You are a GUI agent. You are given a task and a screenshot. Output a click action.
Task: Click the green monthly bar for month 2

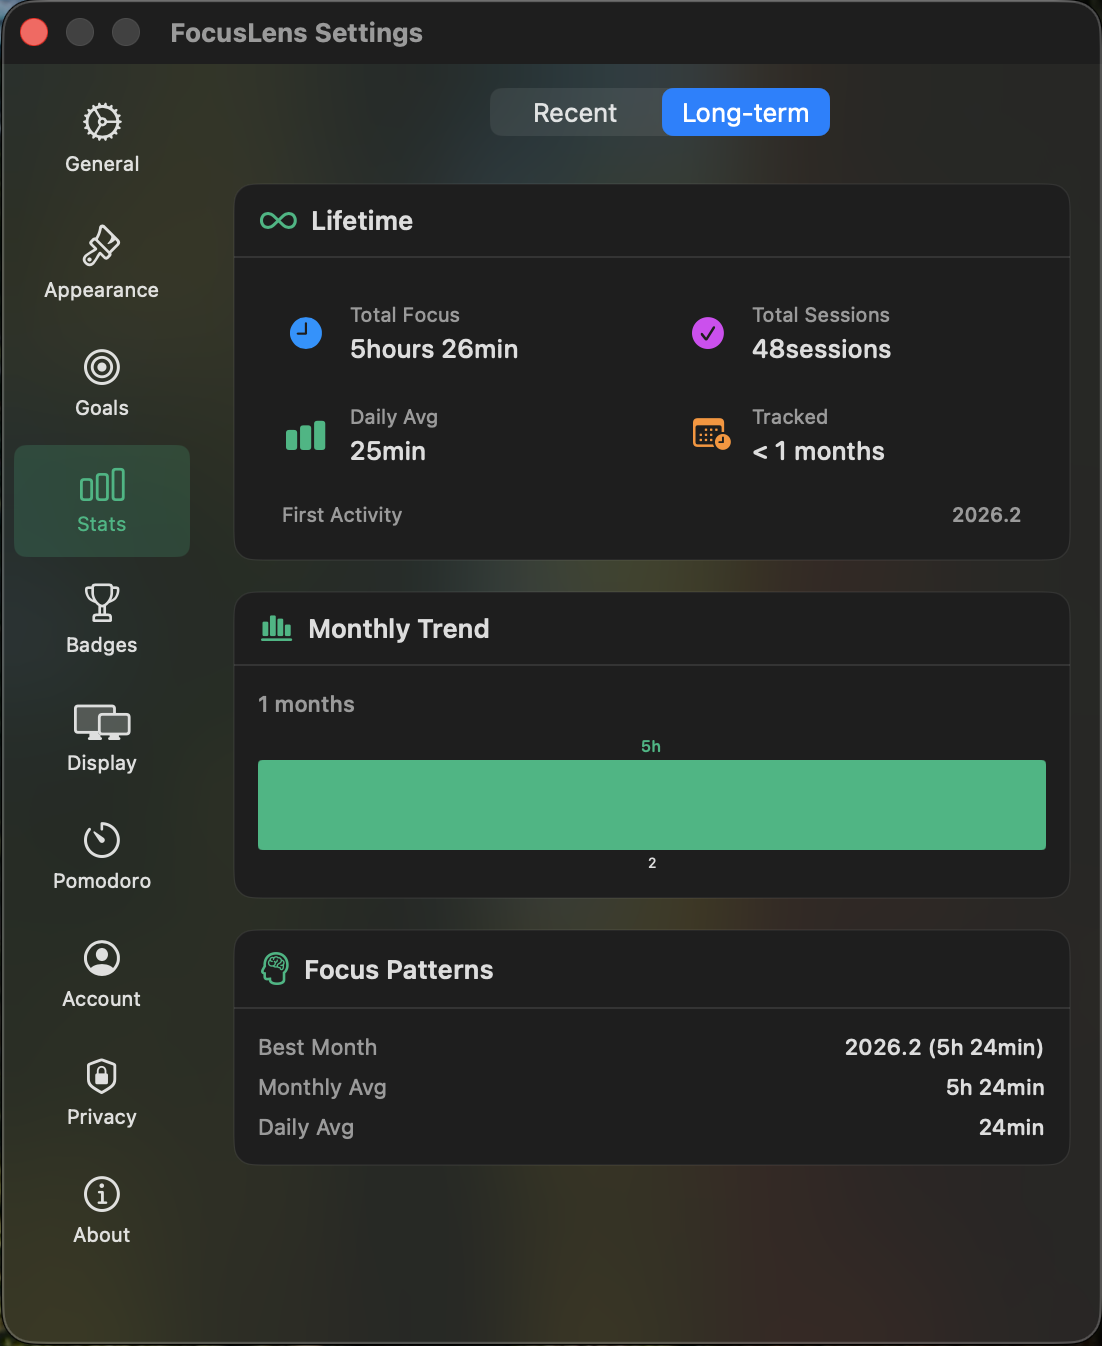click(652, 805)
